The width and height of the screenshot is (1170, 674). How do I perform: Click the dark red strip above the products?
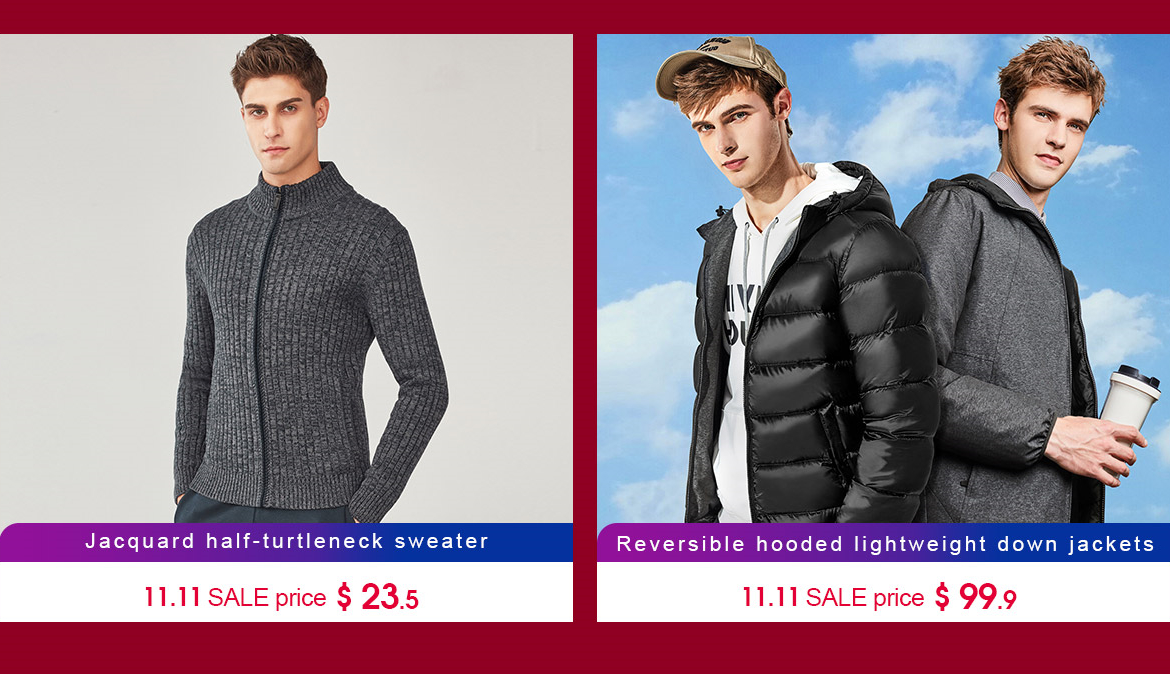click(x=585, y=16)
